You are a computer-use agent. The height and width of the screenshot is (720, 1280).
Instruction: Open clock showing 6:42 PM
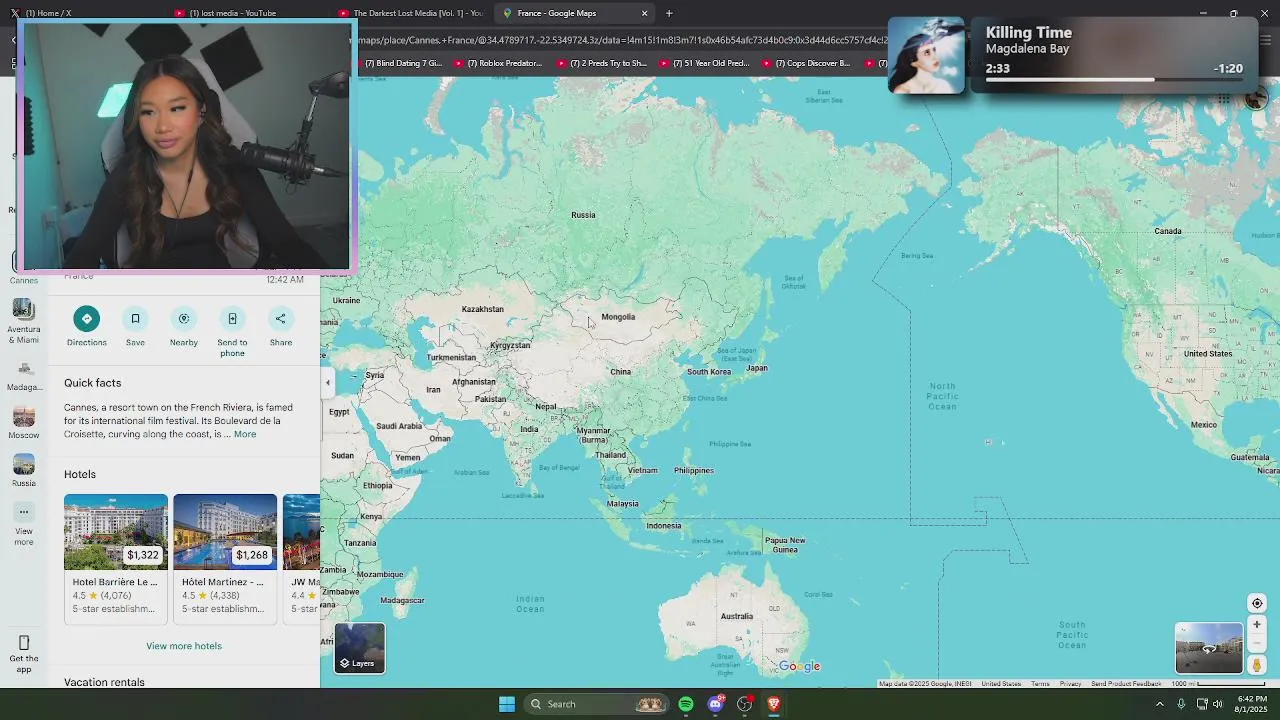click(1252, 704)
